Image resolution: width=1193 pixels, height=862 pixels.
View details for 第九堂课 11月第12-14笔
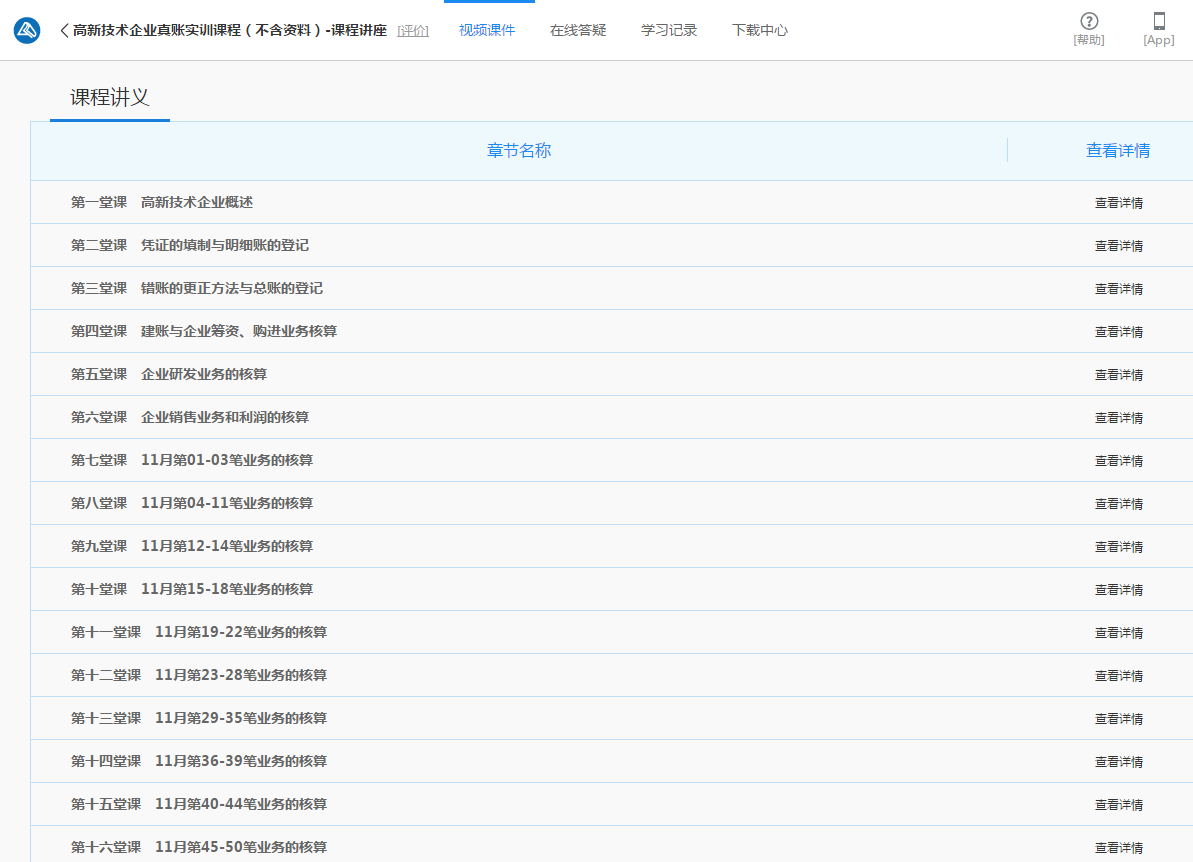pyautogui.click(x=1118, y=547)
